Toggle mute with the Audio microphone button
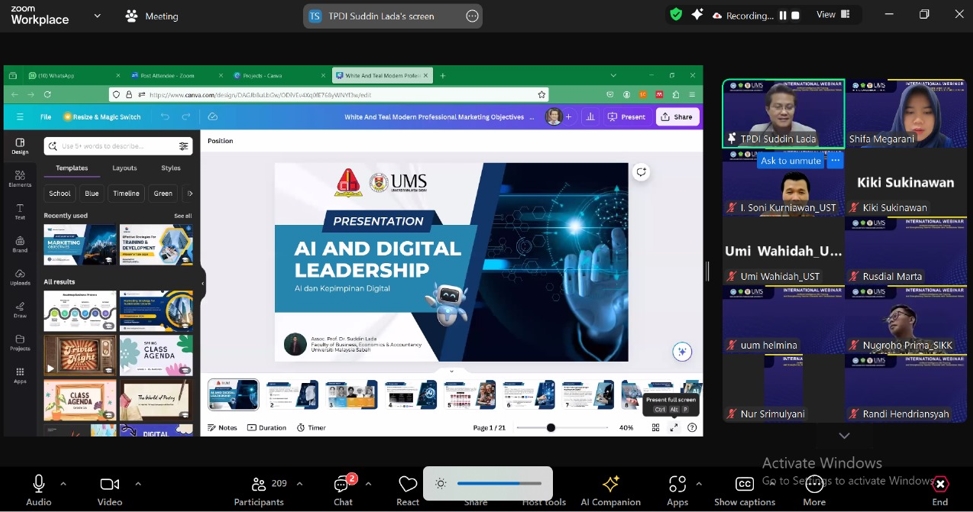 click(38, 490)
